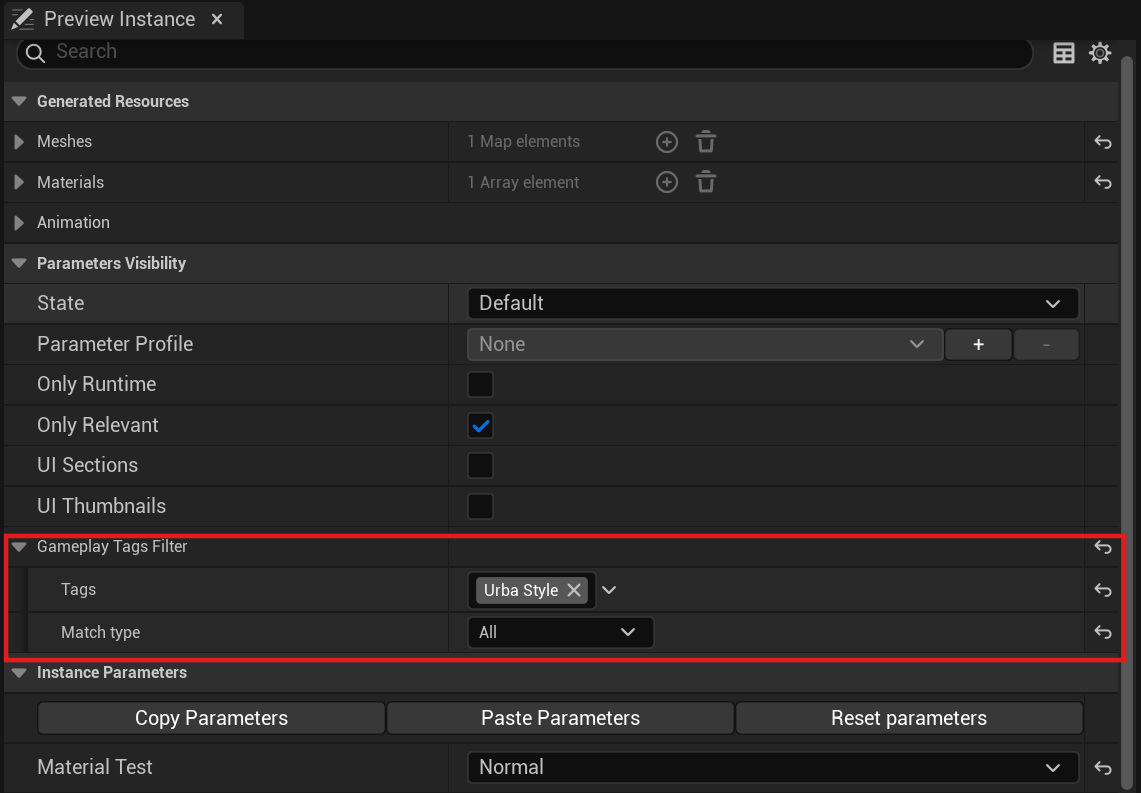This screenshot has height=793, width=1141.
Task: Click the State label
Action: click(60, 303)
